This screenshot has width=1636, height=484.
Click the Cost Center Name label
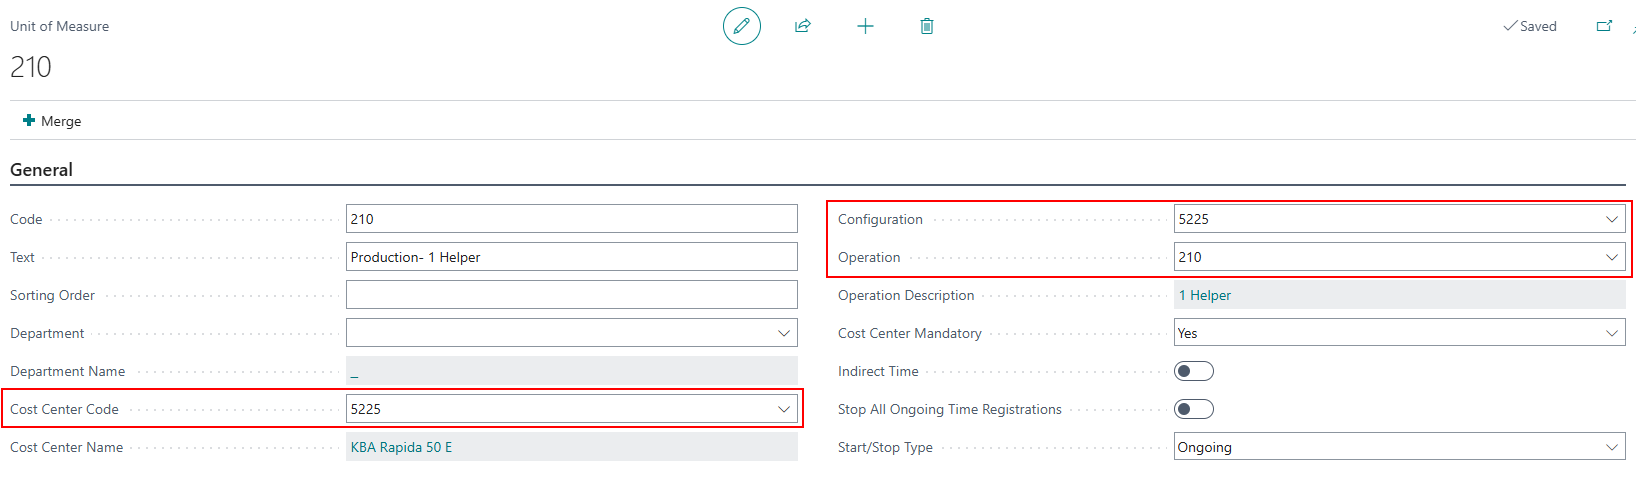coord(67,447)
